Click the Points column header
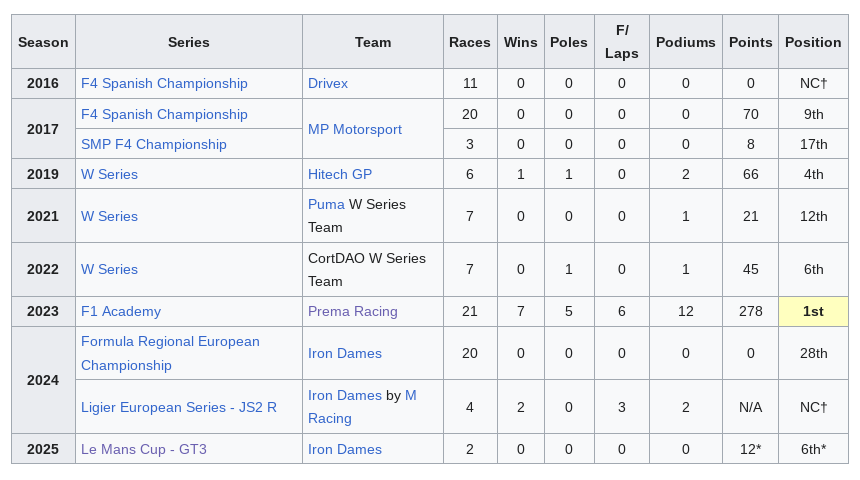The height and width of the screenshot is (480, 860). click(x=750, y=42)
